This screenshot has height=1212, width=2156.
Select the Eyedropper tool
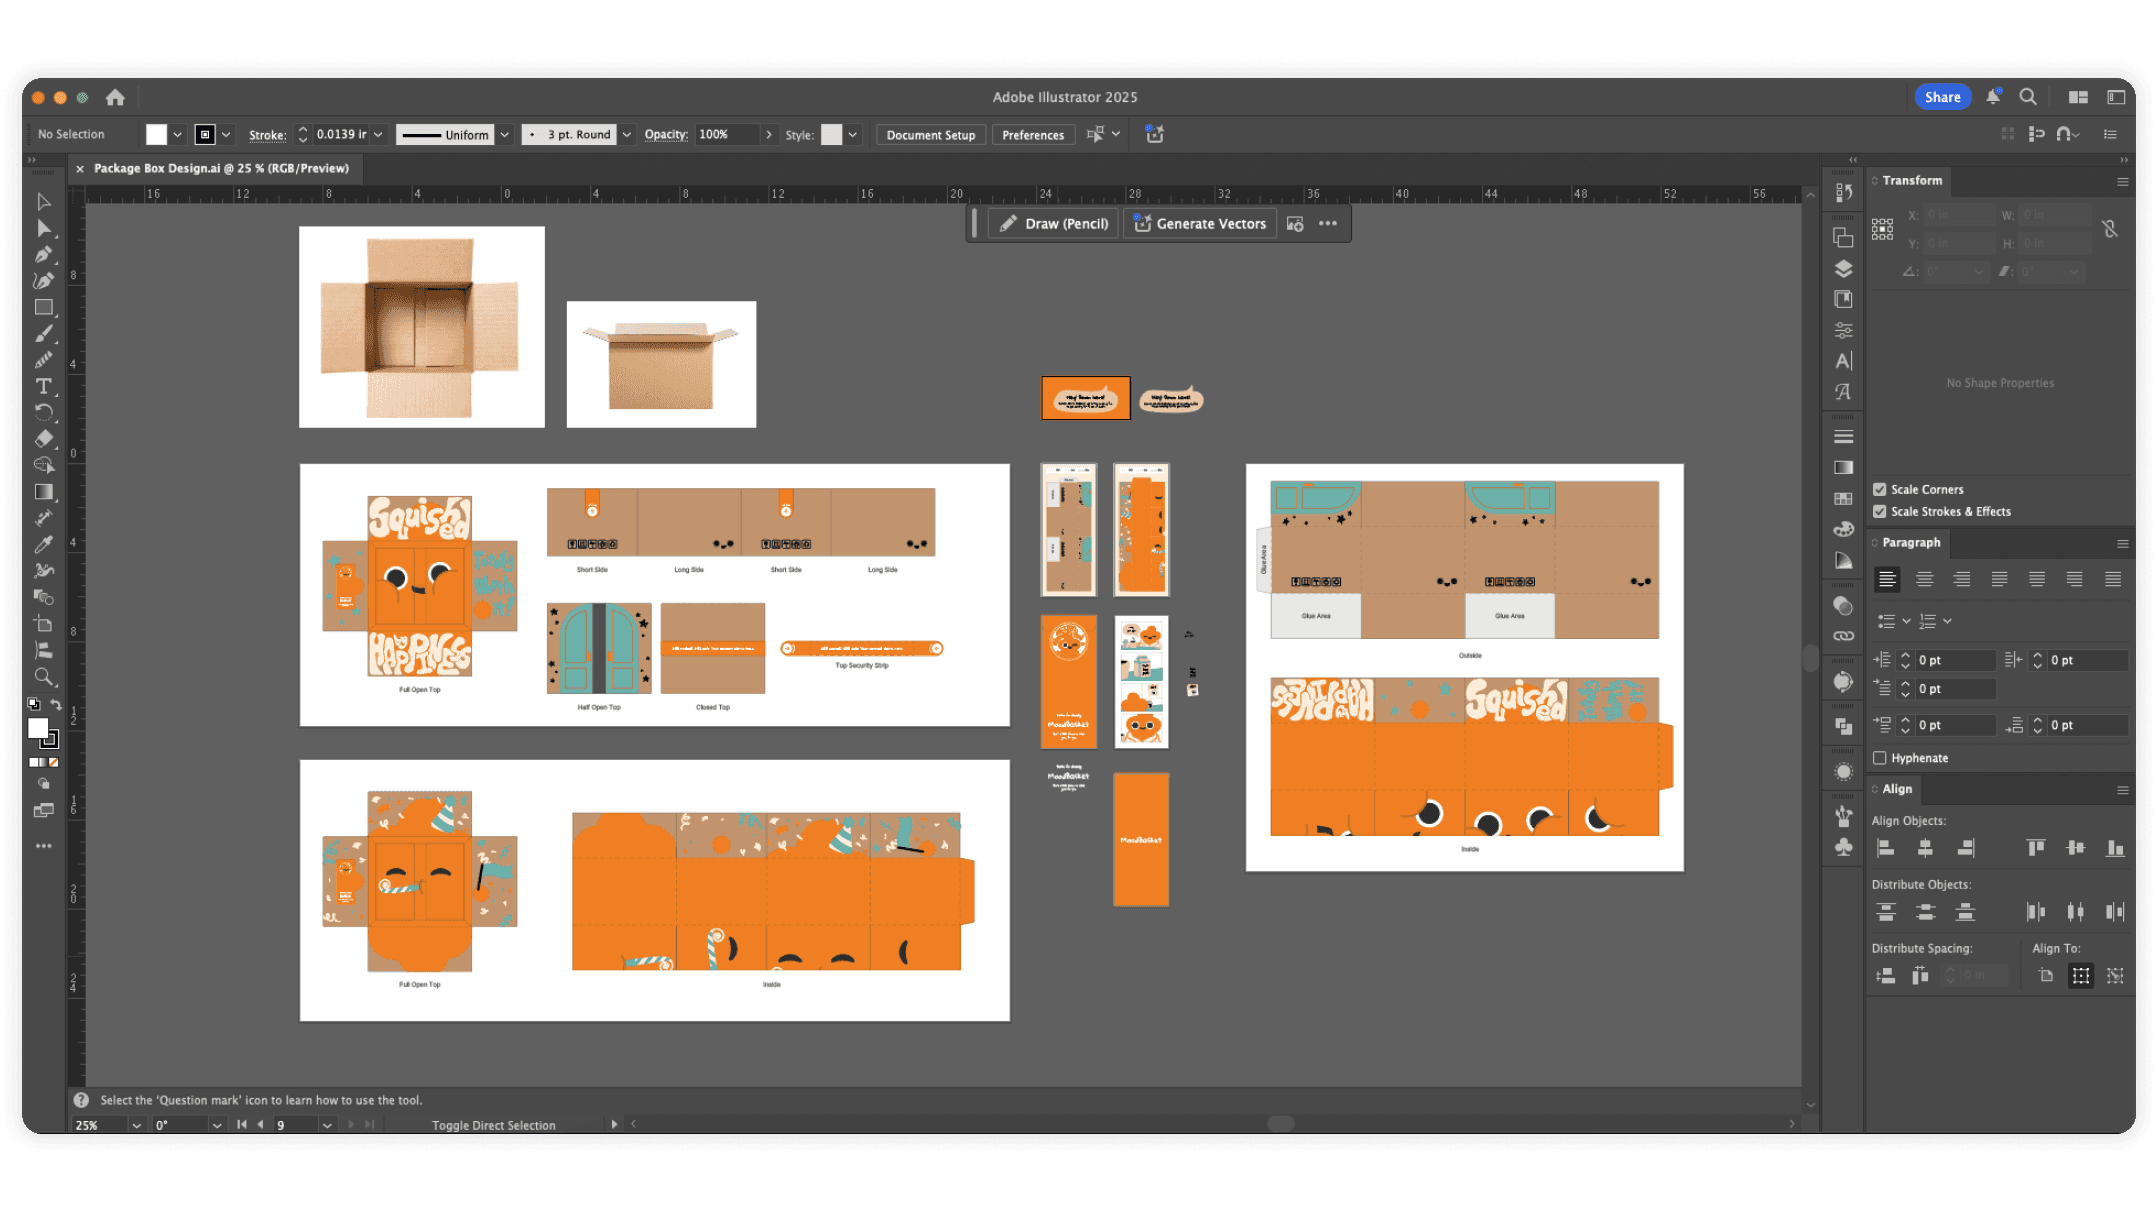point(44,544)
